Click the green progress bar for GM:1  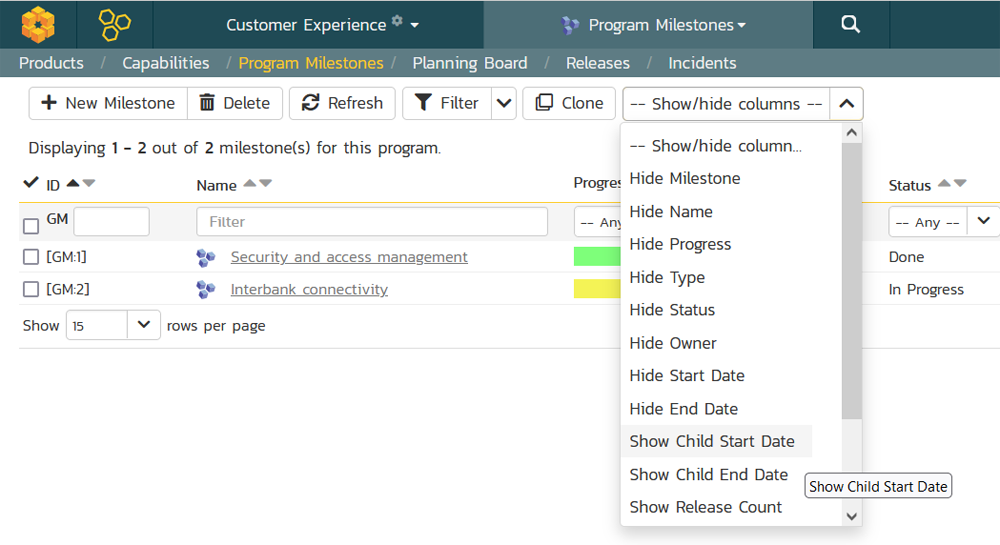tap(597, 257)
